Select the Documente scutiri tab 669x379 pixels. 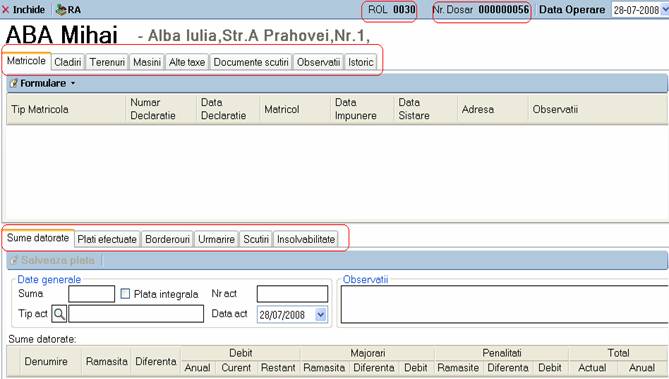[x=251, y=62]
